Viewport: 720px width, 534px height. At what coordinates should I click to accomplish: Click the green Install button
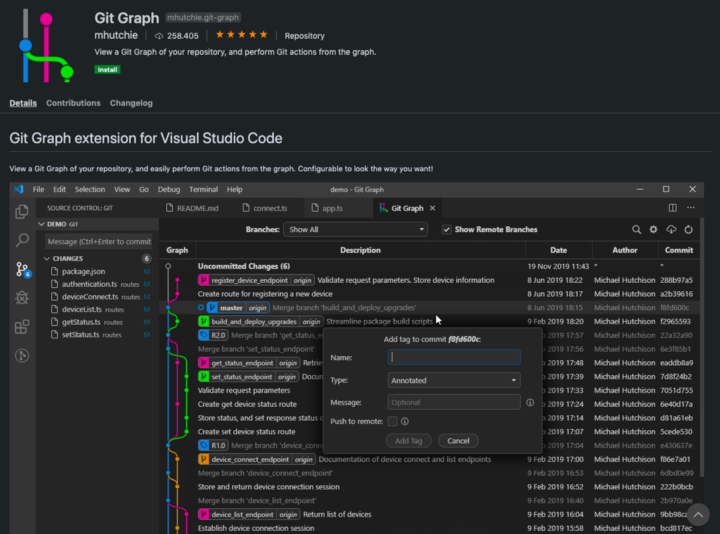107,70
